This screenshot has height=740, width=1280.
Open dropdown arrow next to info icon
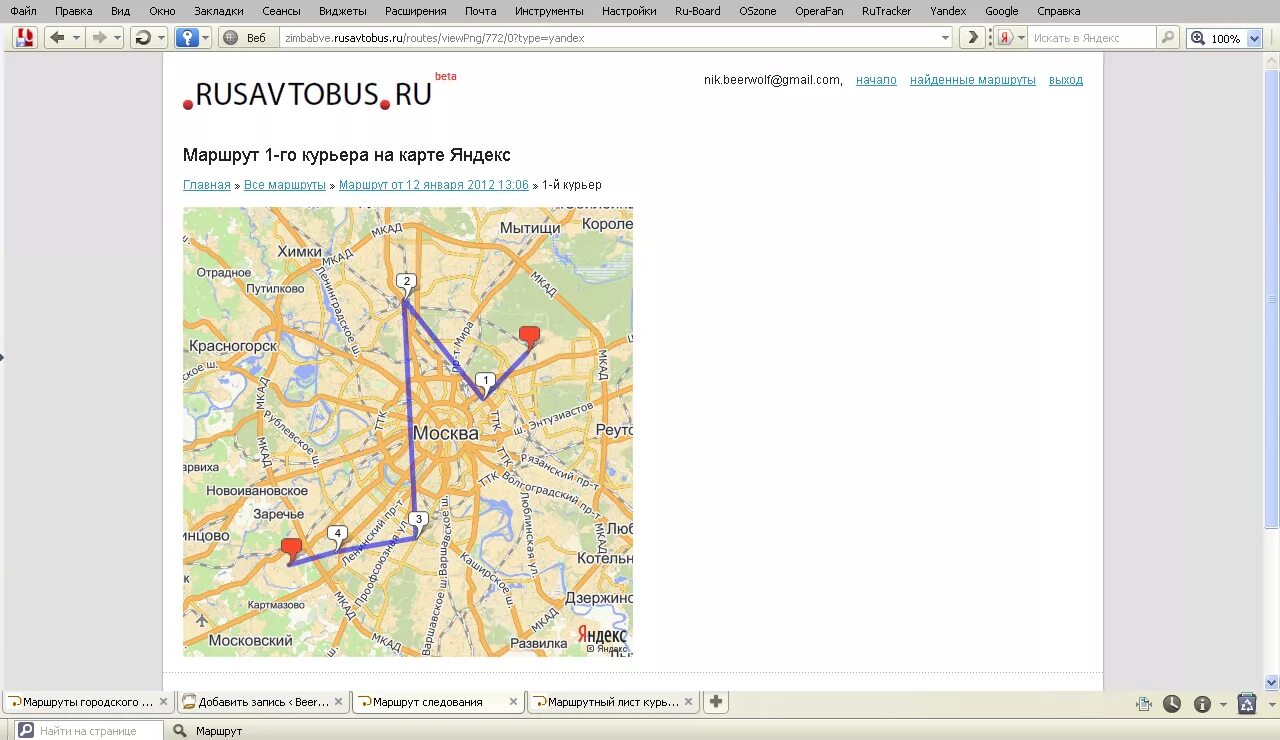pyautogui.click(x=1223, y=704)
